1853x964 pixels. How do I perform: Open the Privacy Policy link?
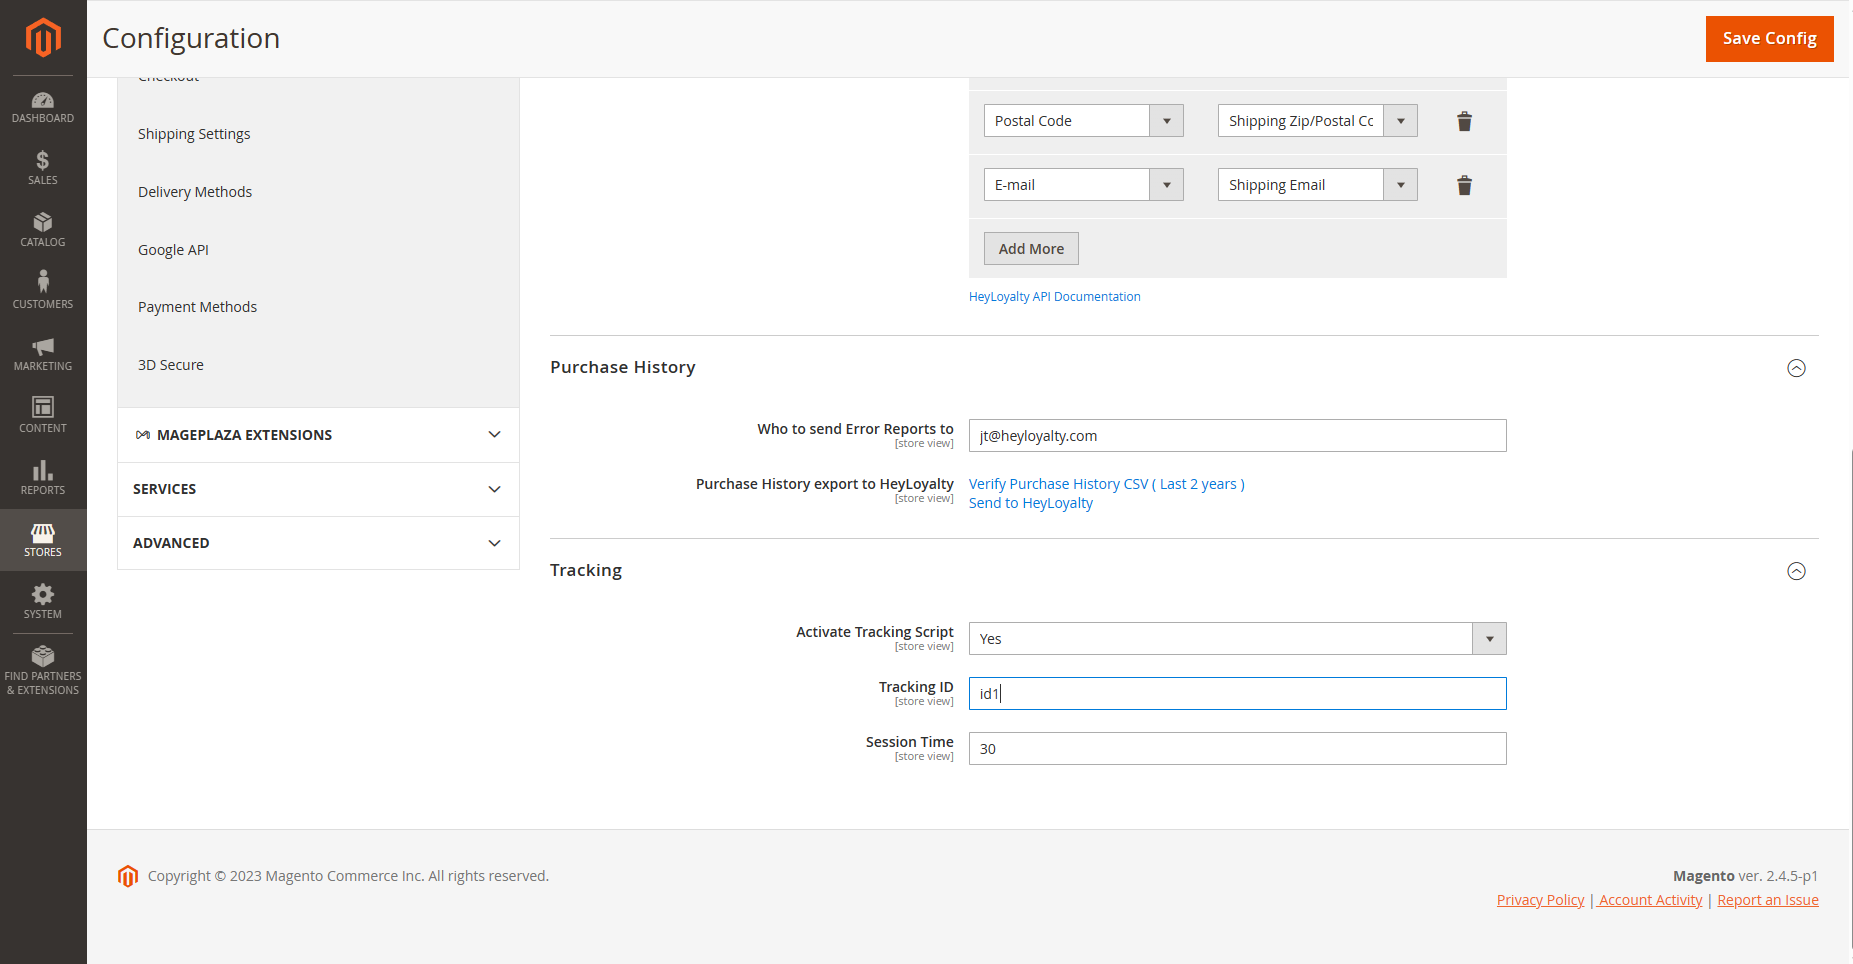click(x=1540, y=900)
